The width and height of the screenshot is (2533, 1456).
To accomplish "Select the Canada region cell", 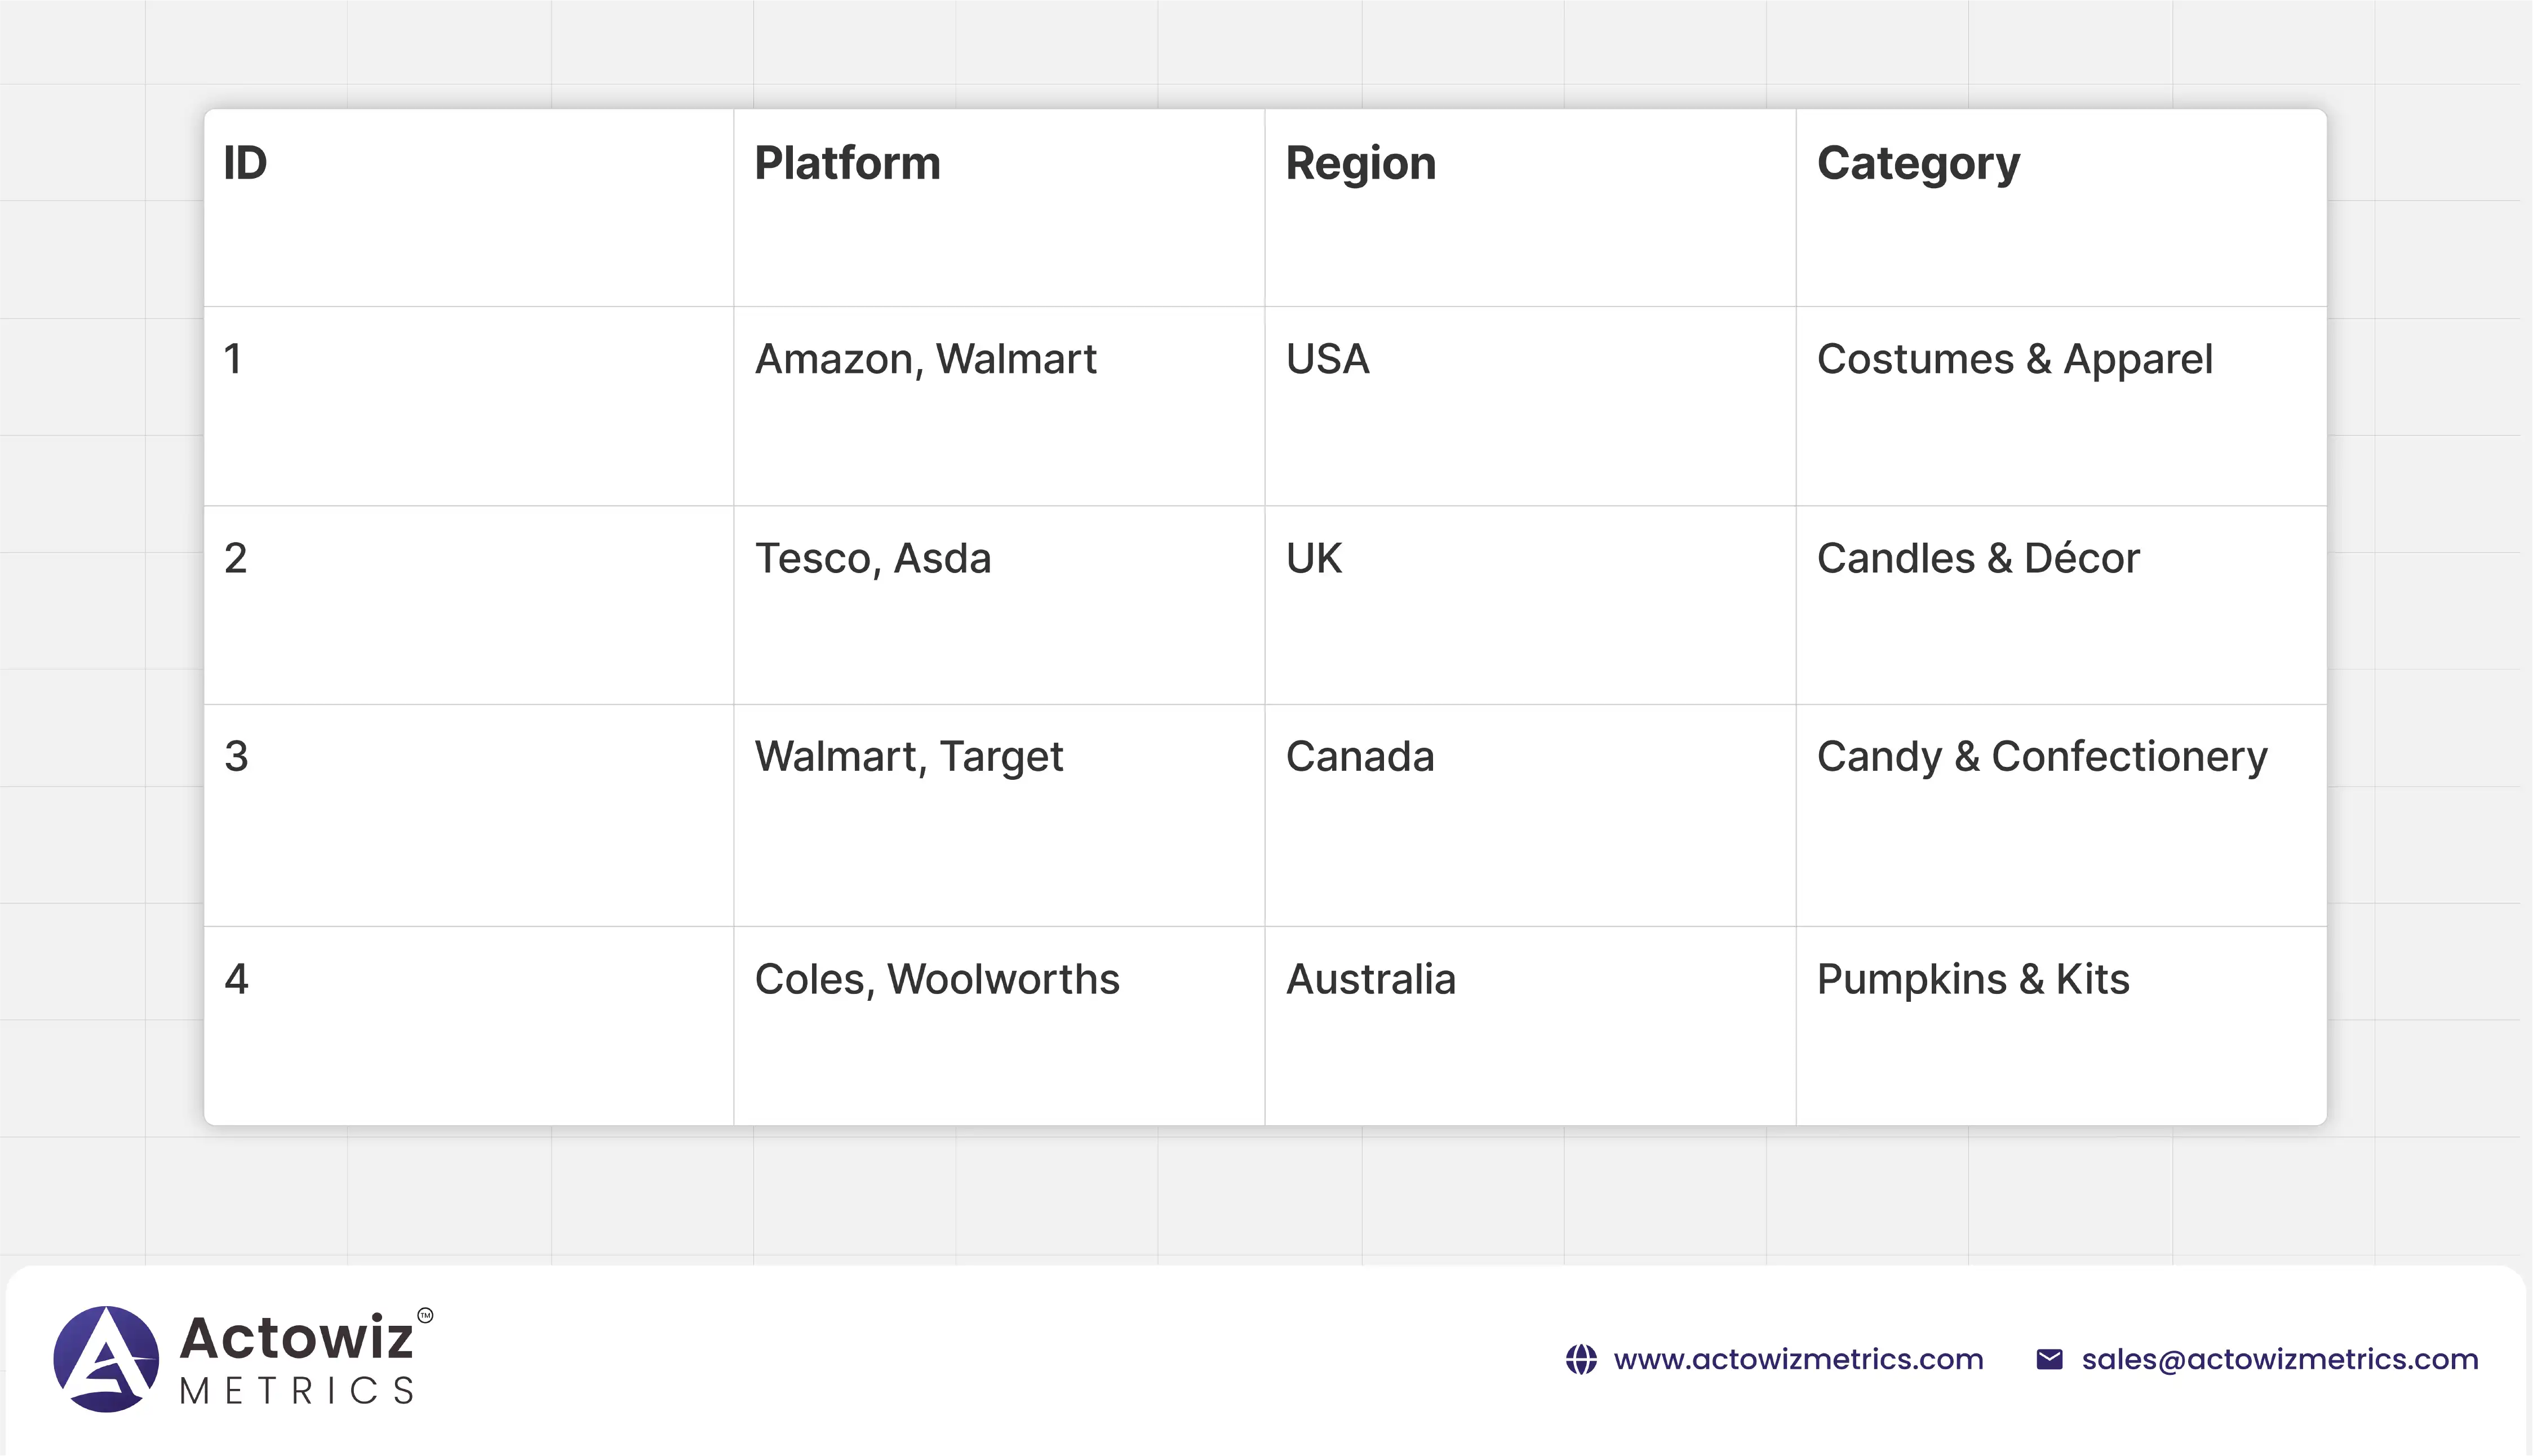I will pos(1359,757).
